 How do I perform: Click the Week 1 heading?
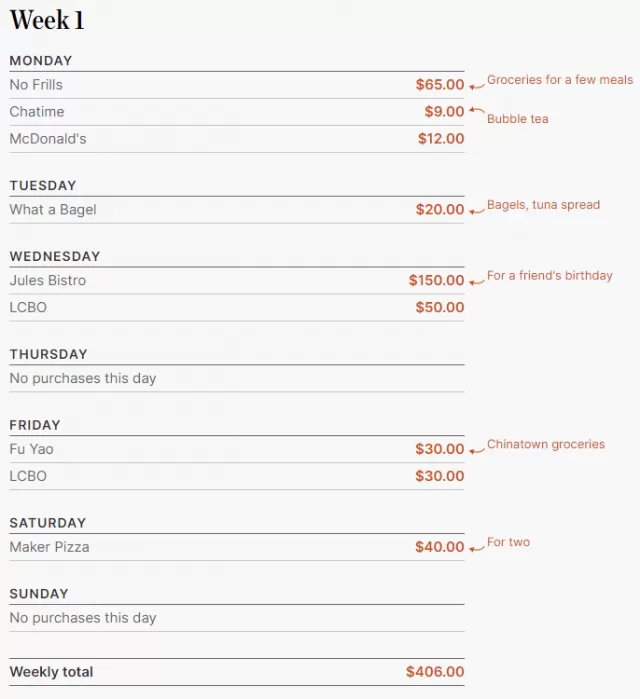[x=47, y=20]
